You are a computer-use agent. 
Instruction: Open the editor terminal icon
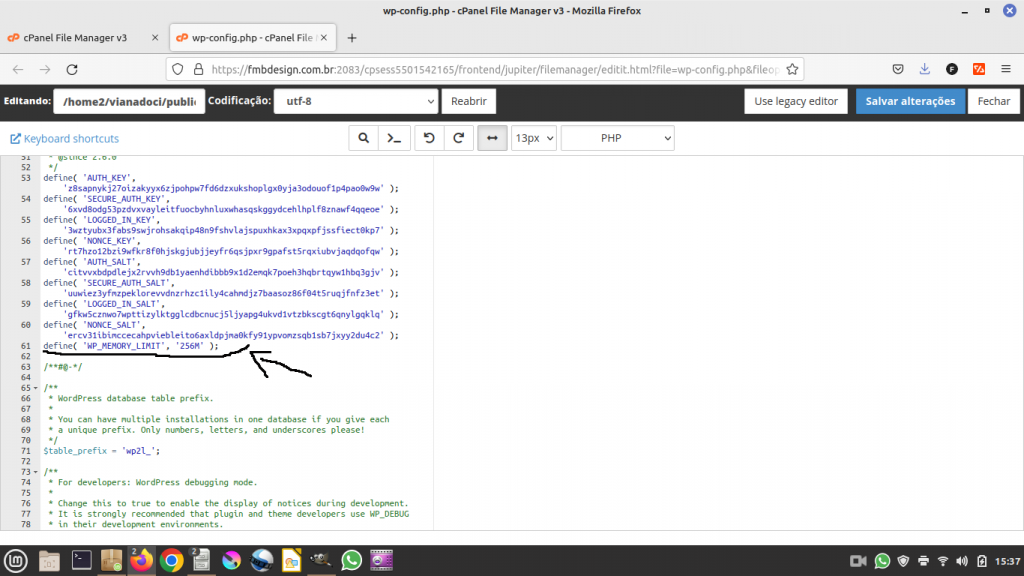click(396, 137)
